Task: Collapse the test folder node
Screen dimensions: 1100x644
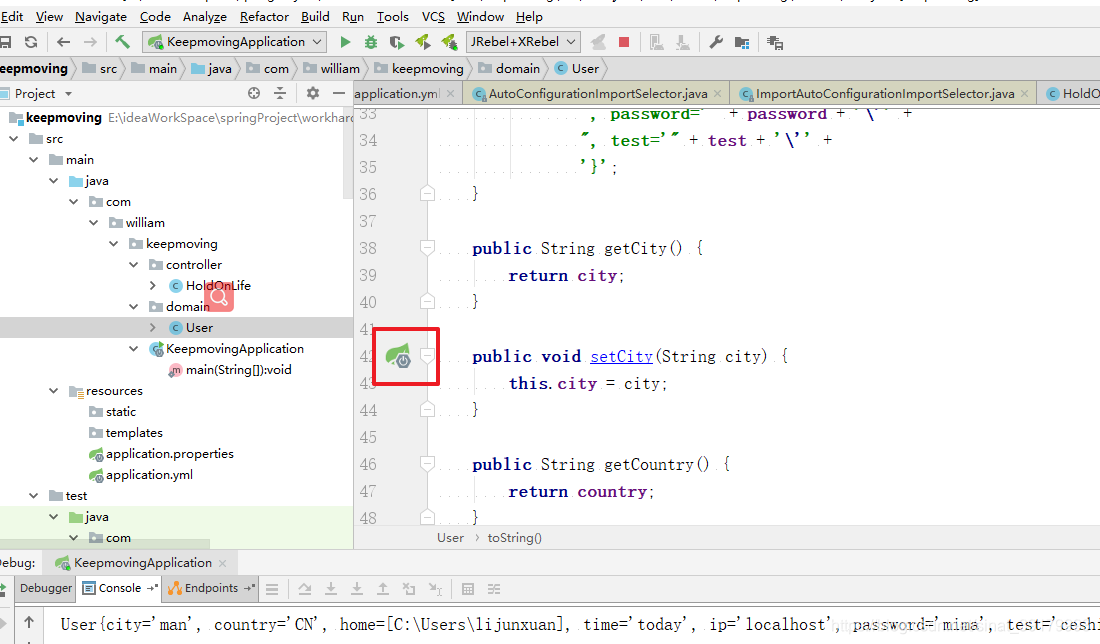Action: (34, 496)
